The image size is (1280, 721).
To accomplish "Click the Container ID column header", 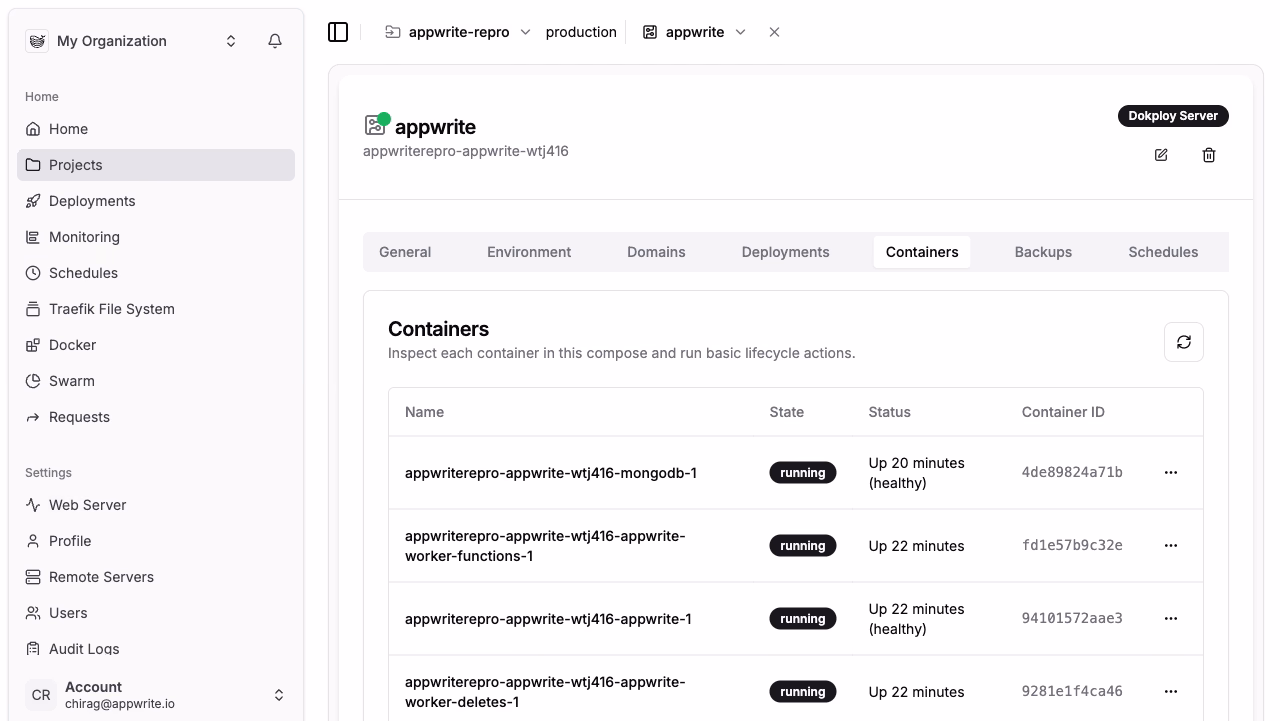I will pyautogui.click(x=1063, y=412).
